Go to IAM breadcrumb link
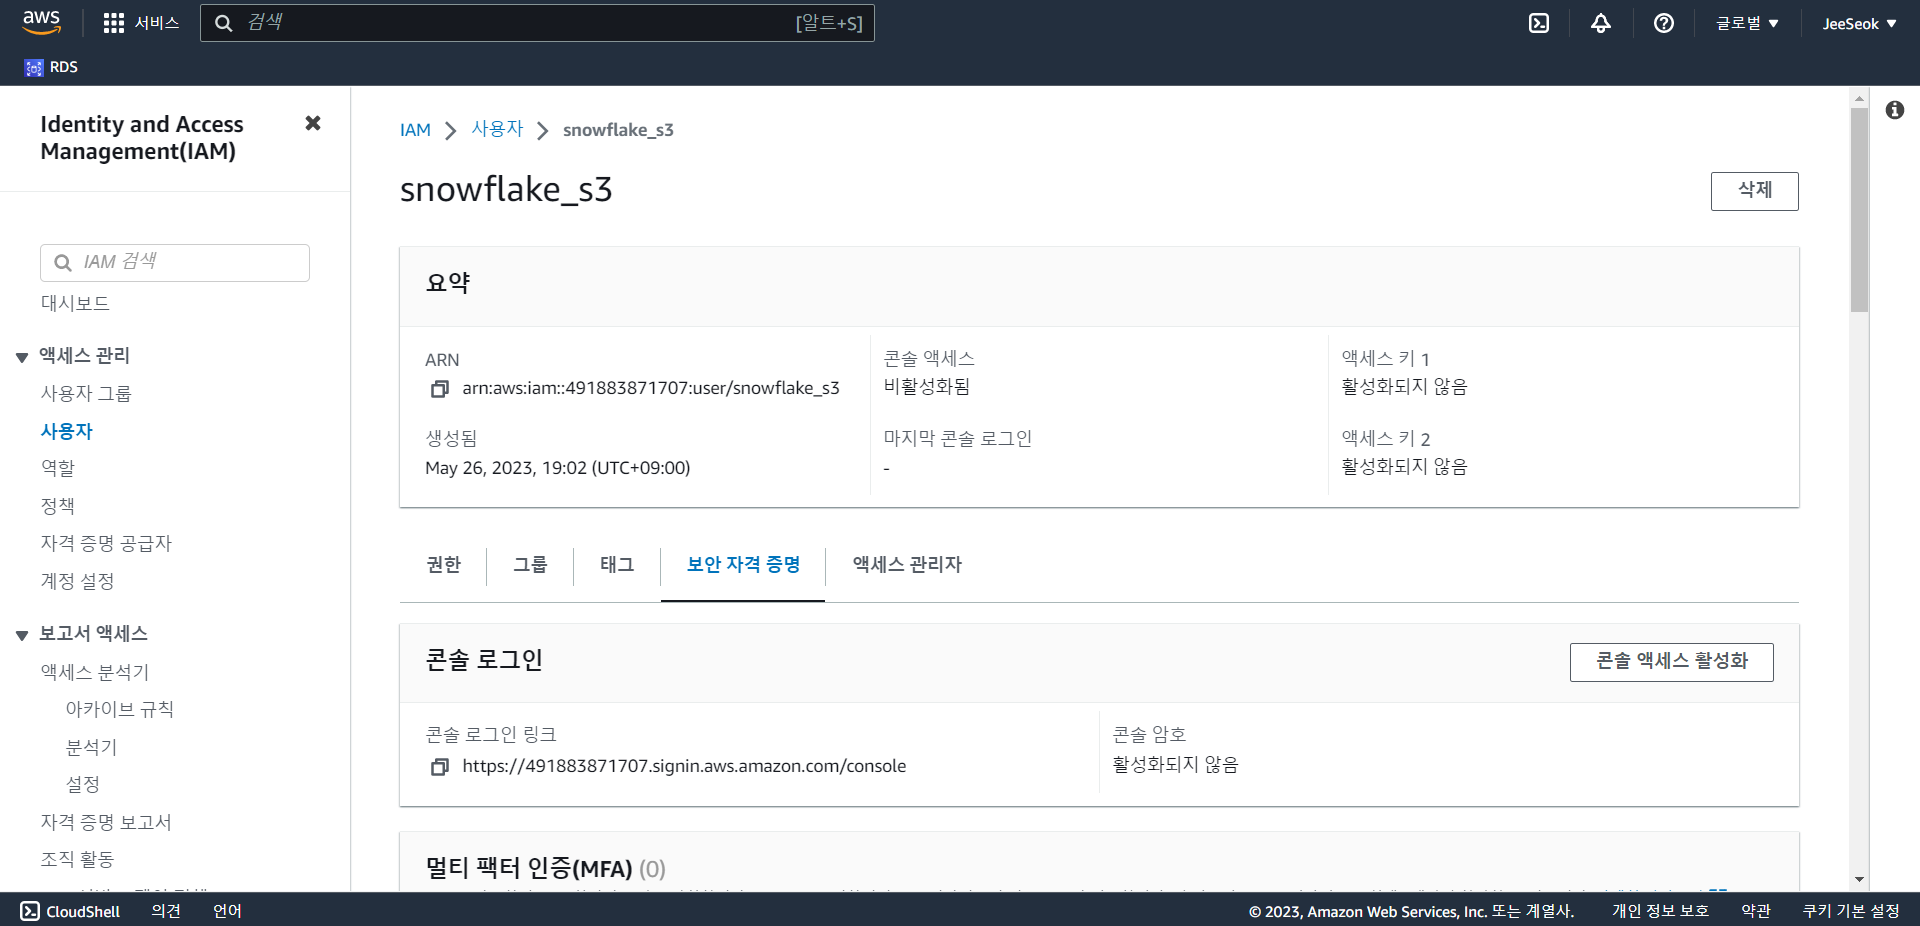1920x926 pixels. pos(415,130)
